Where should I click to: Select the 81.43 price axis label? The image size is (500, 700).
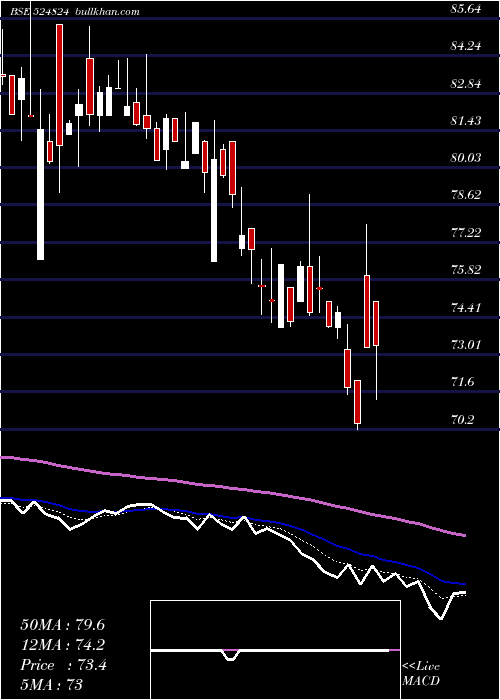tap(466, 120)
